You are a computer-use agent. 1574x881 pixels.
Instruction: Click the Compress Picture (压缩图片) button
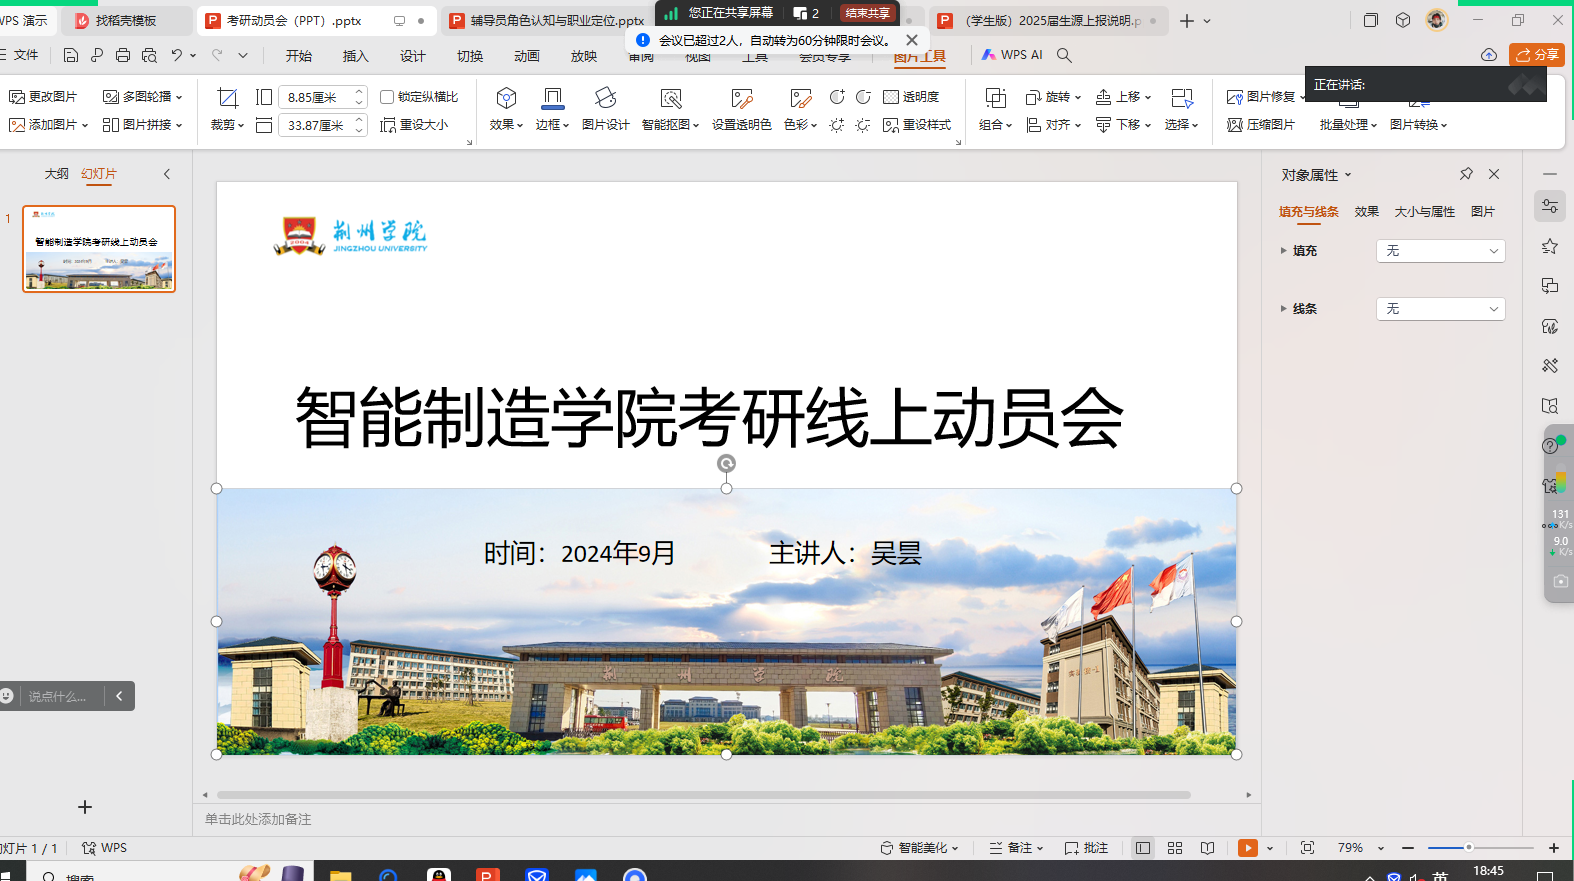[x=1261, y=125]
